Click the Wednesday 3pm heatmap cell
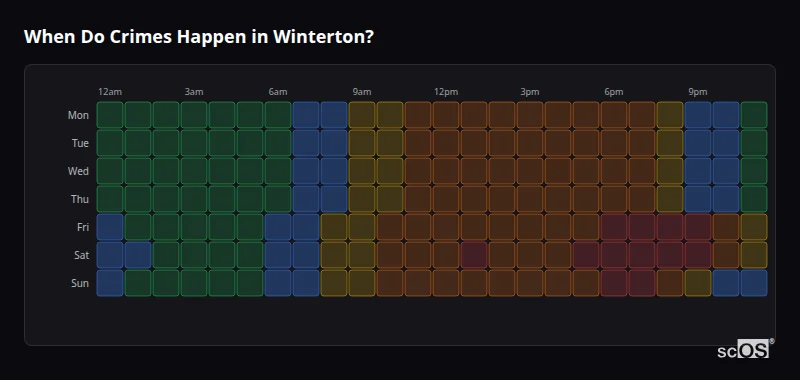The height and width of the screenshot is (380, 800). pos(530,171)
